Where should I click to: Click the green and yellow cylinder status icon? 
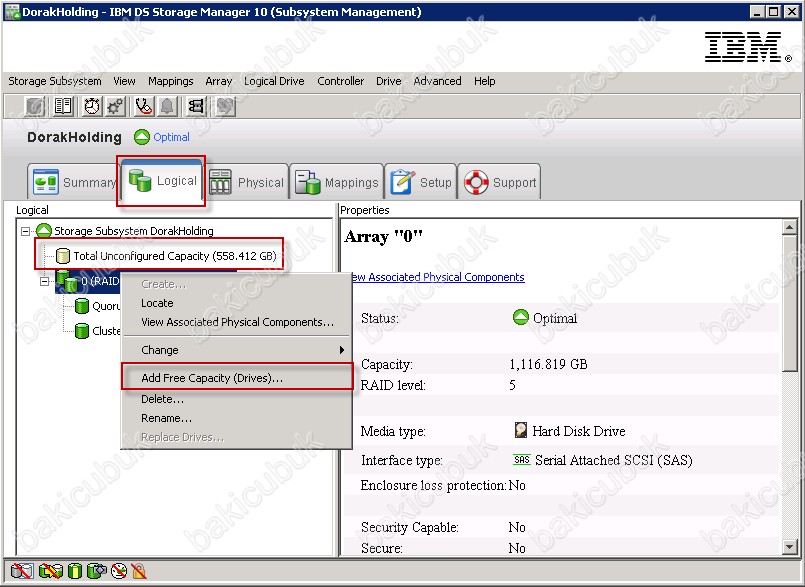coord(75,571)
